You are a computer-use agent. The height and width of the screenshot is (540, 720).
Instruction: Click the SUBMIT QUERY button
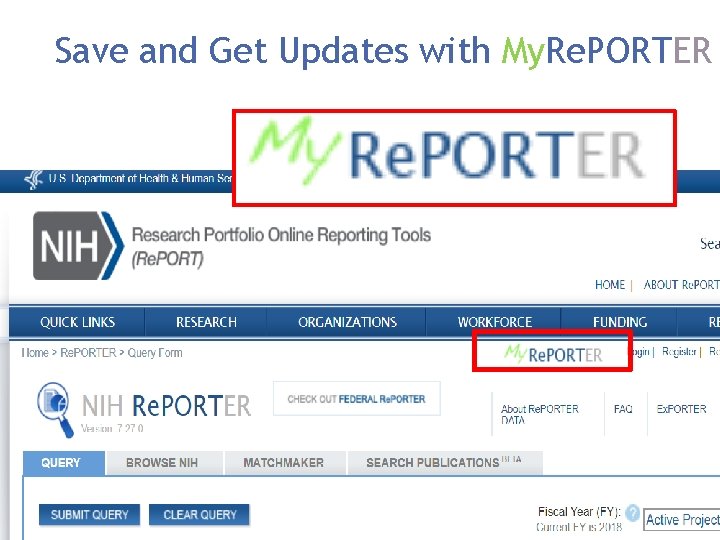click(90, 515)
